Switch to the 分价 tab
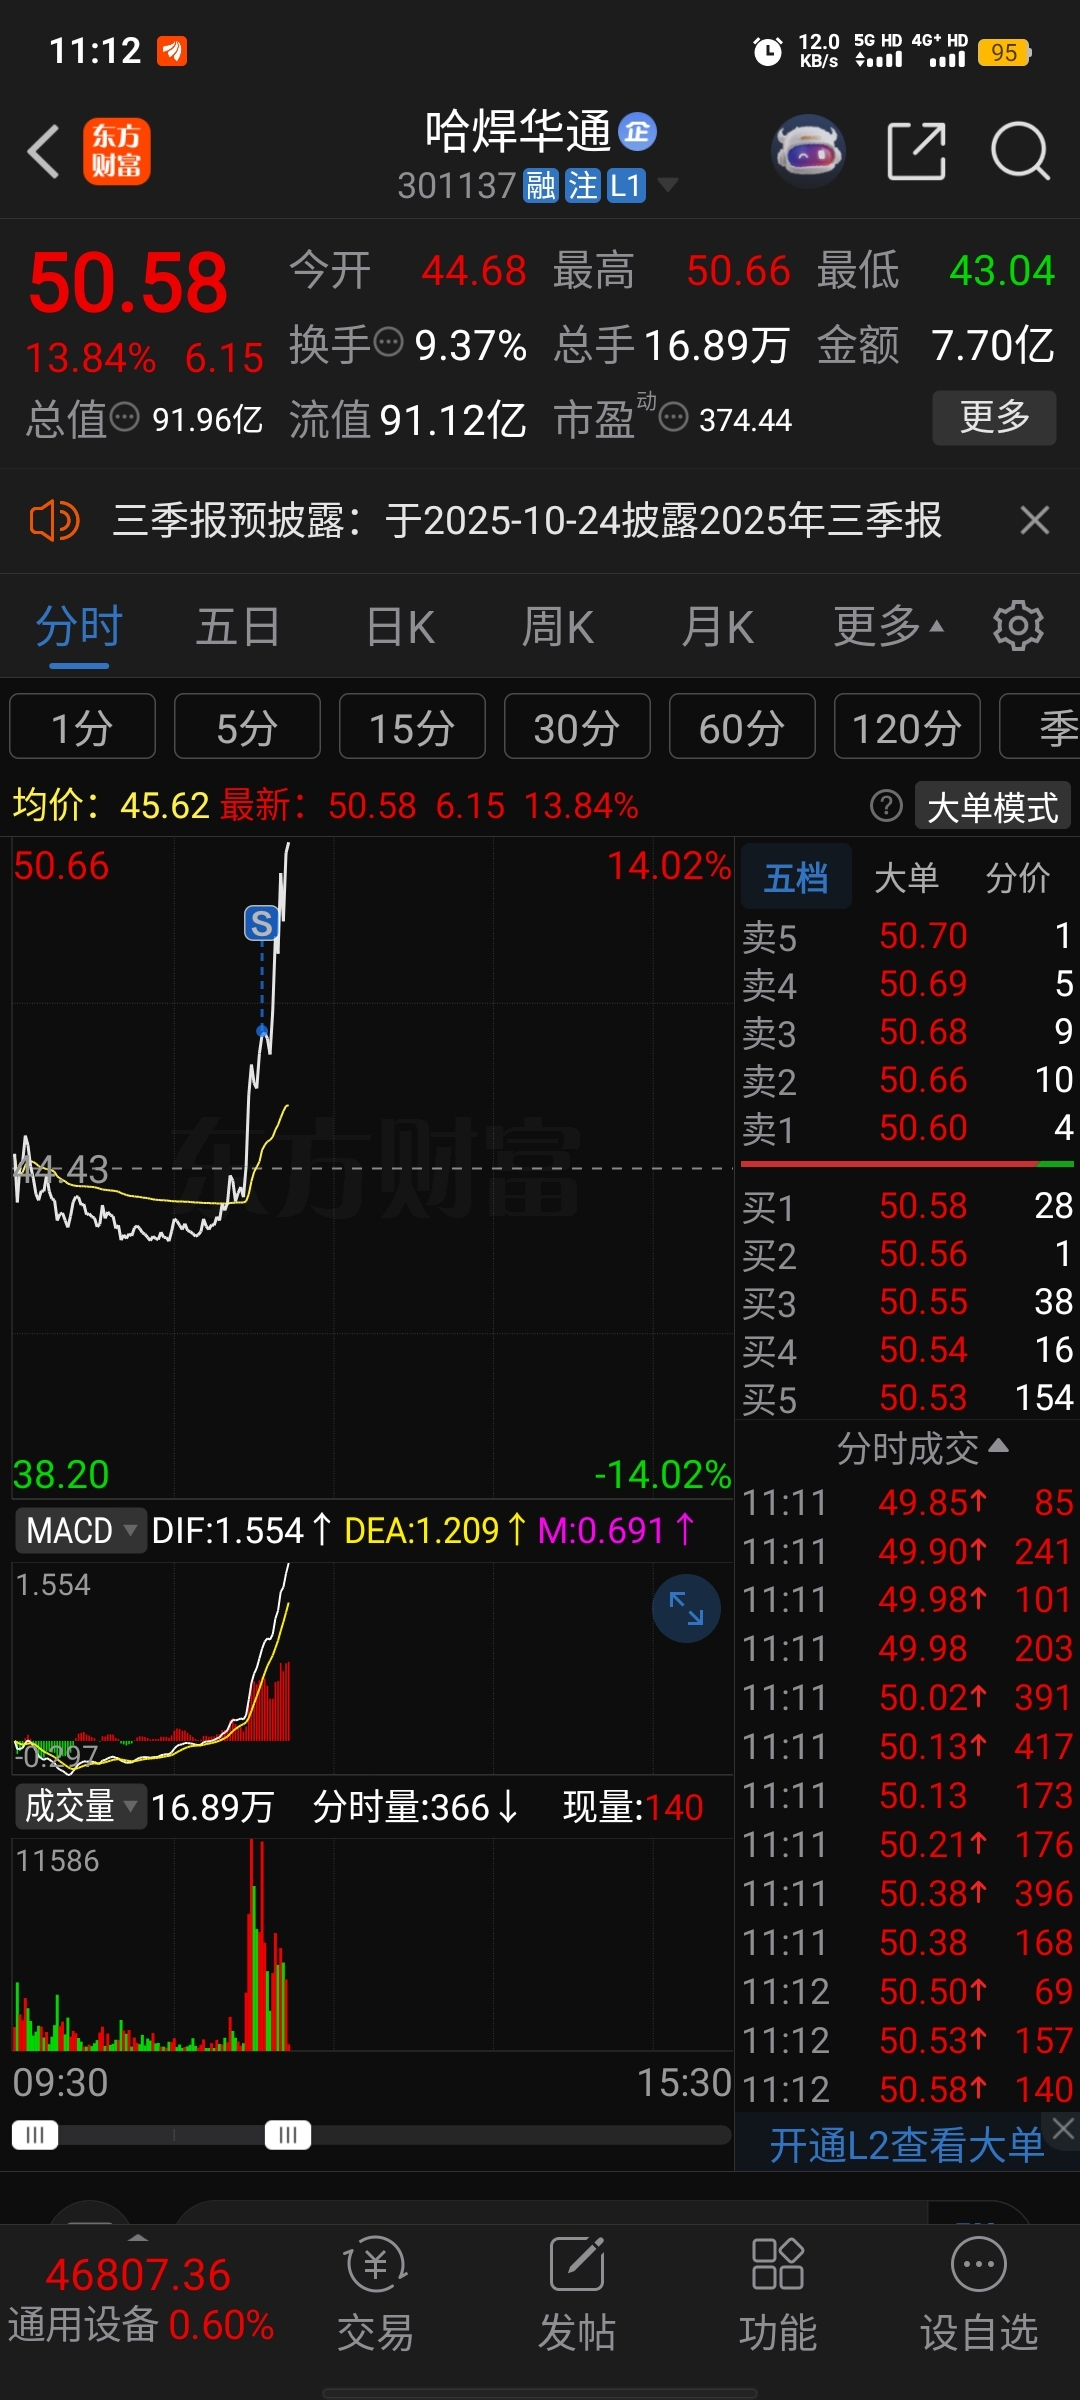Screen dimensions: 1080x2400 (x=1018, y=877)
